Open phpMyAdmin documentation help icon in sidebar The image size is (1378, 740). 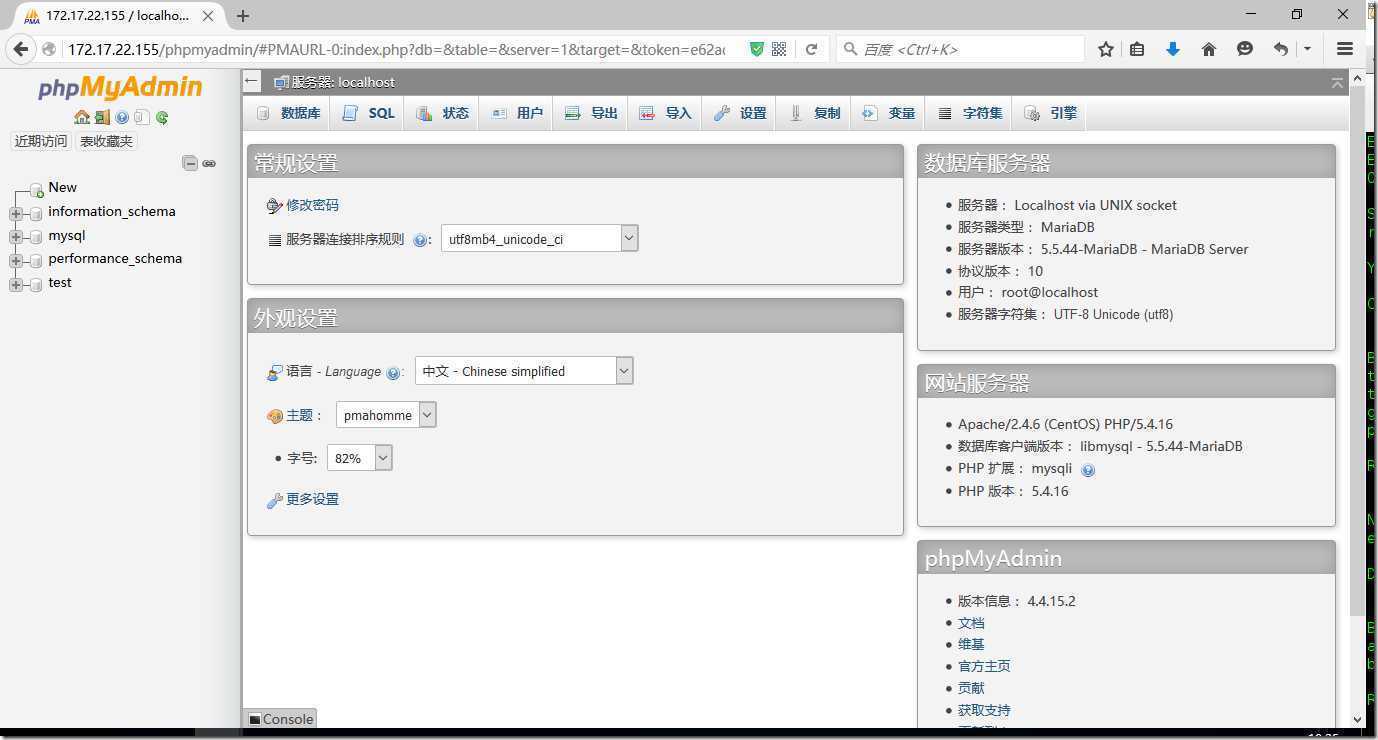122,117
